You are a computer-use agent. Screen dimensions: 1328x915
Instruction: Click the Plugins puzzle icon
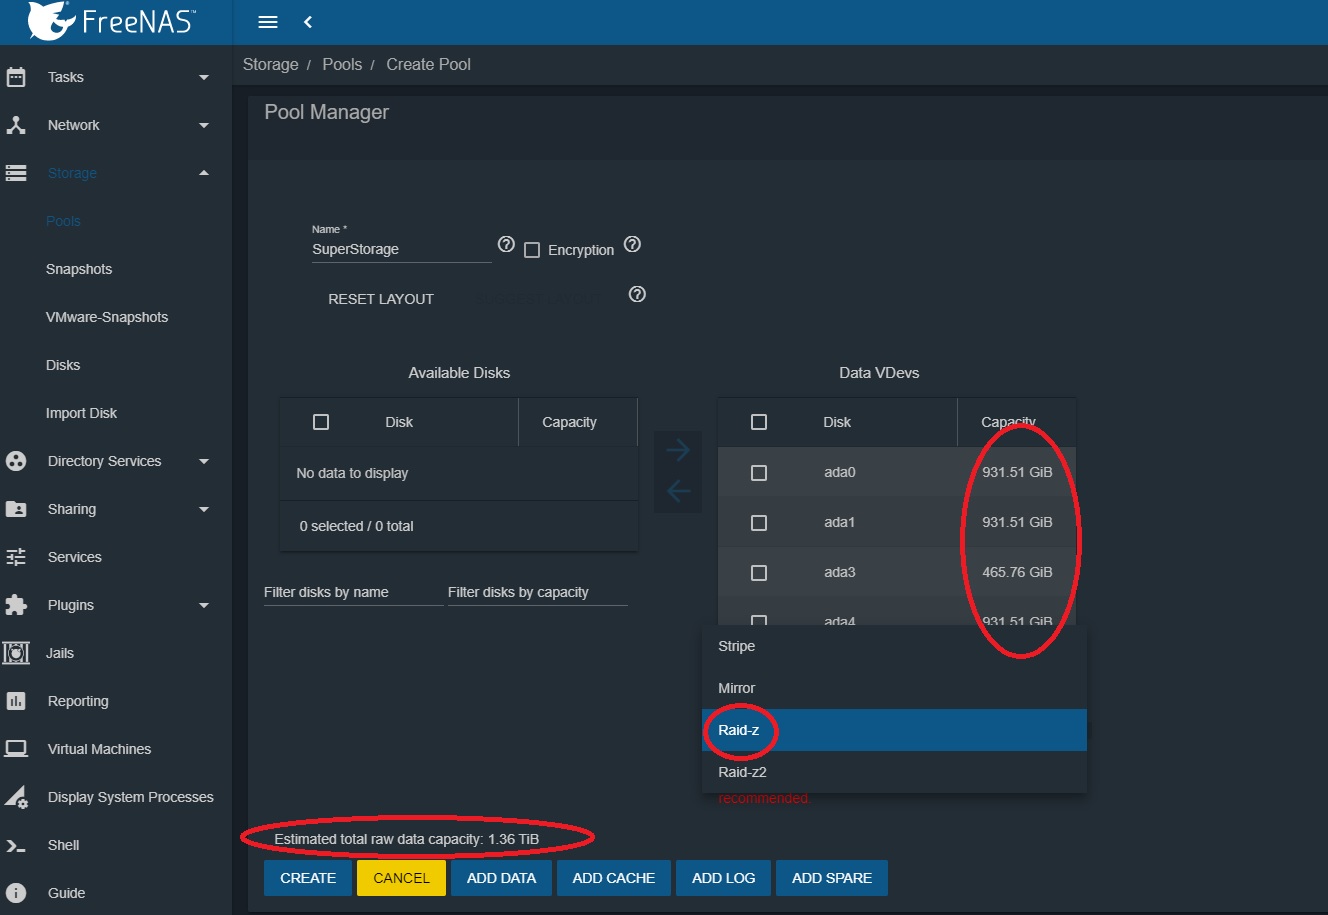(x=16, y=605)
